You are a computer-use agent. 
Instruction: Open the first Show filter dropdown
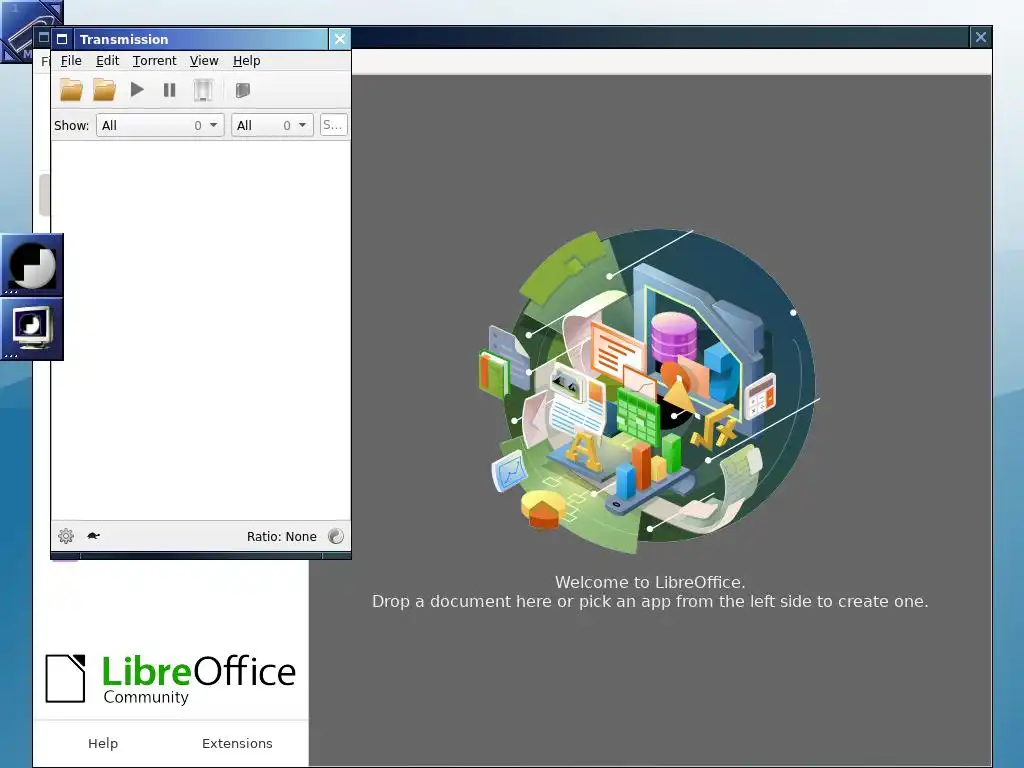pyautogui.click(x=160, y=125)
